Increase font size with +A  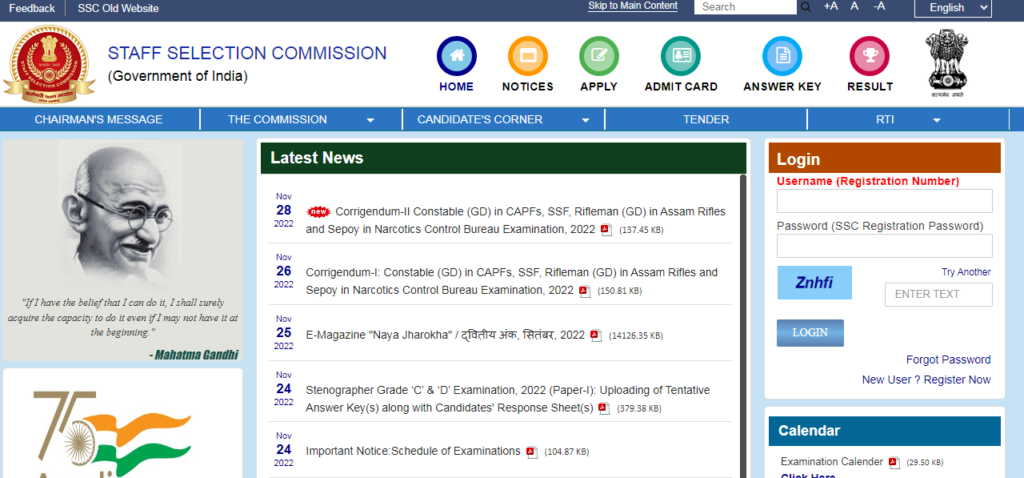[831, 7]
